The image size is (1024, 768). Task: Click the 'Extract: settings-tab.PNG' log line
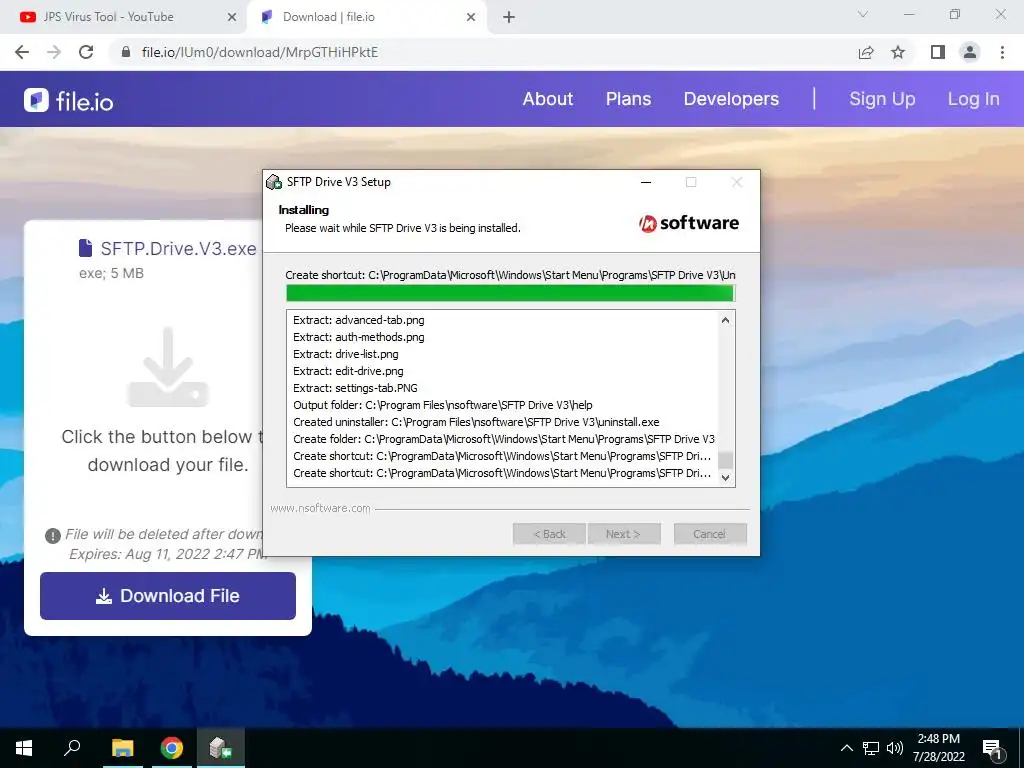(355, 388)
